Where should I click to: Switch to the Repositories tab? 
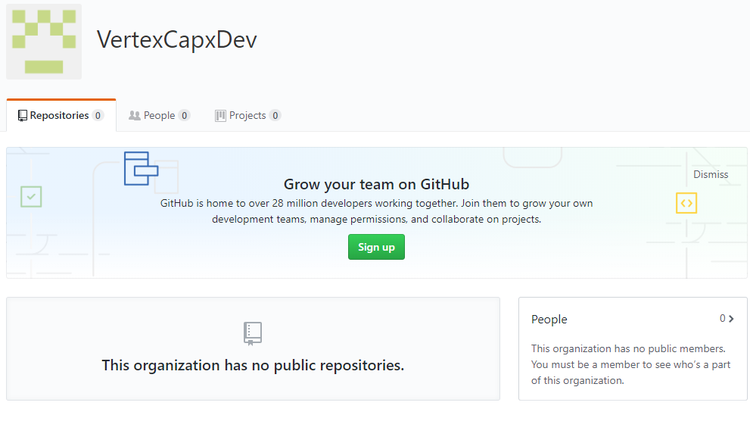[60, 116]
